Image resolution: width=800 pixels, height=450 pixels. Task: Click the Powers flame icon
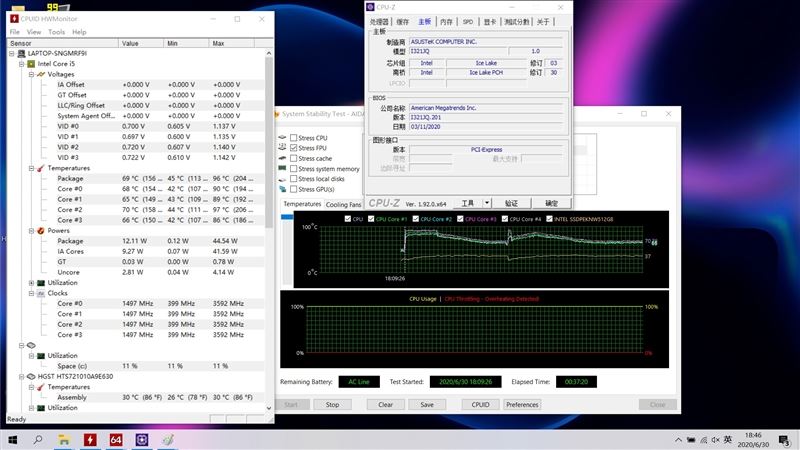point(41,231)
